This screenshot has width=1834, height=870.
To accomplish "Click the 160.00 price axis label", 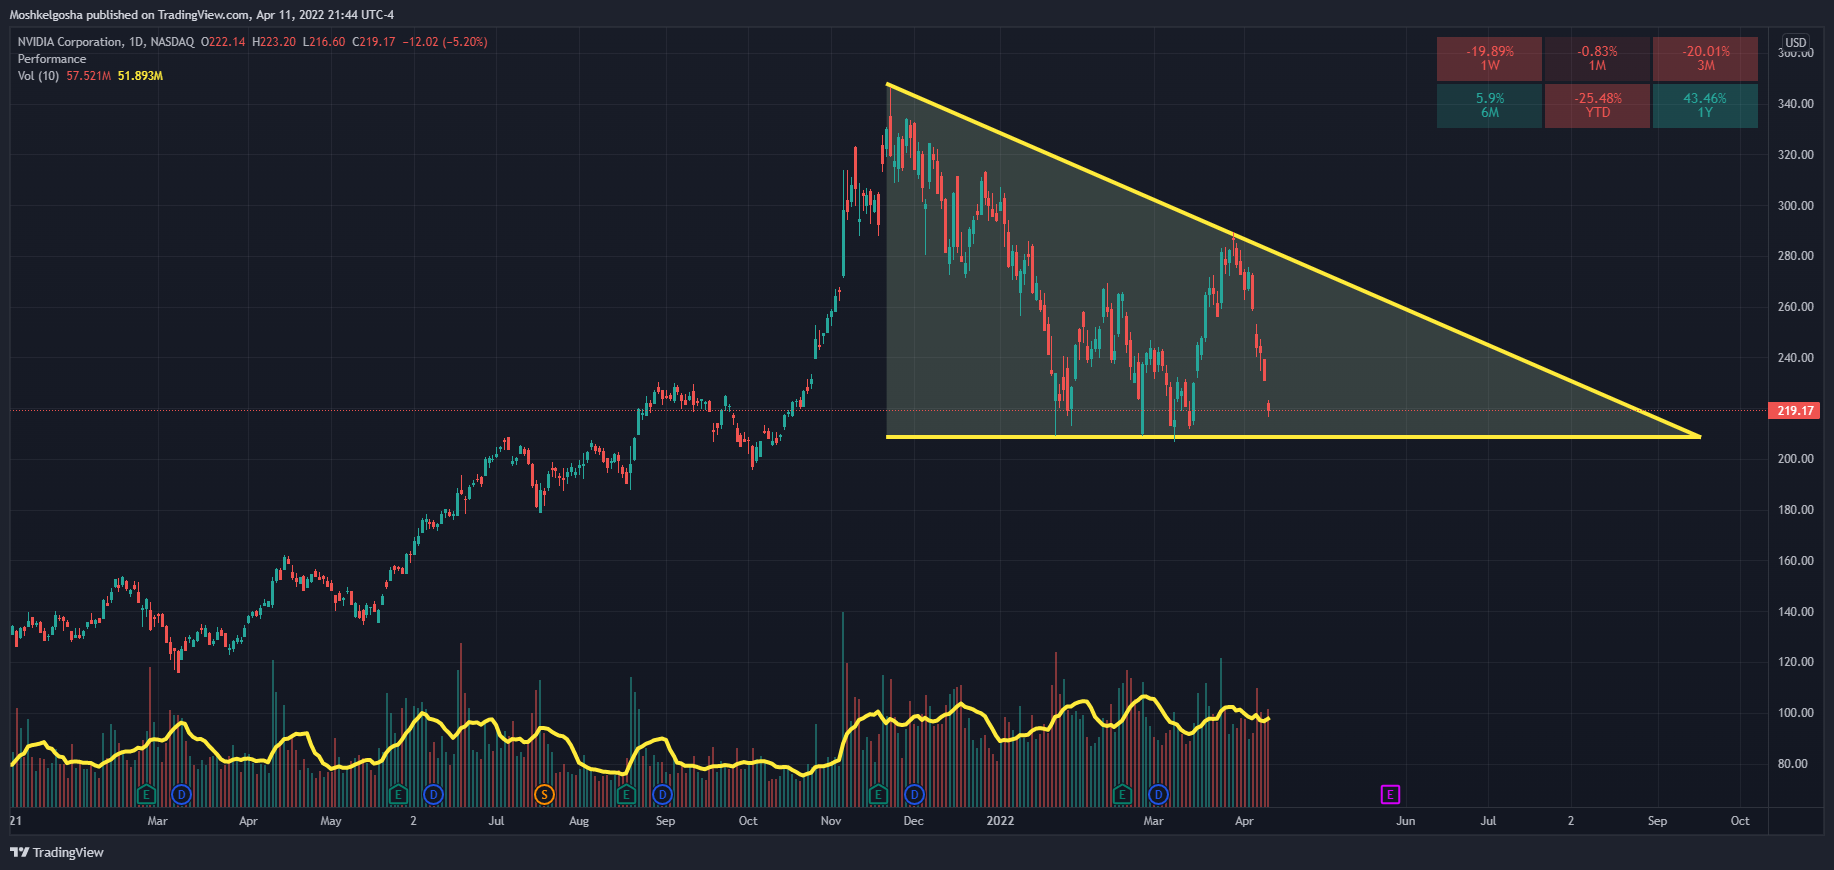I will 1795,561.
